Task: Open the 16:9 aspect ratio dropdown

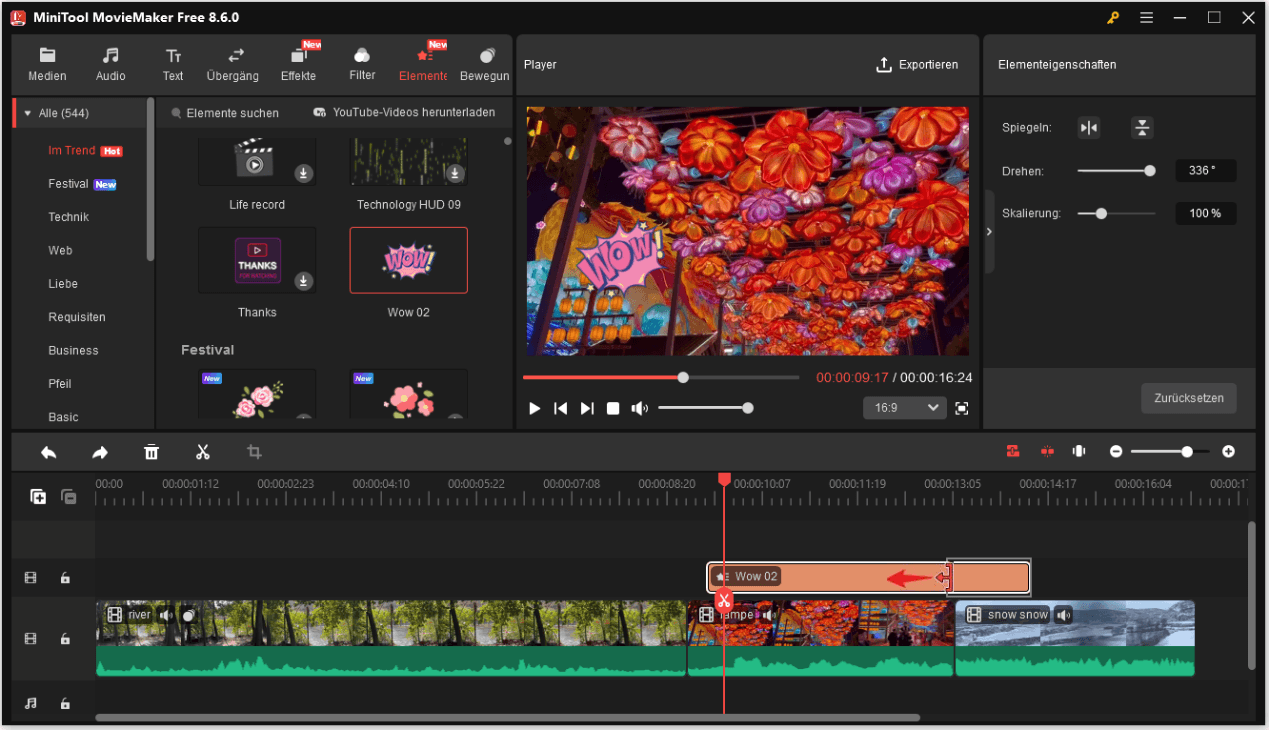Action: (904, 408)
